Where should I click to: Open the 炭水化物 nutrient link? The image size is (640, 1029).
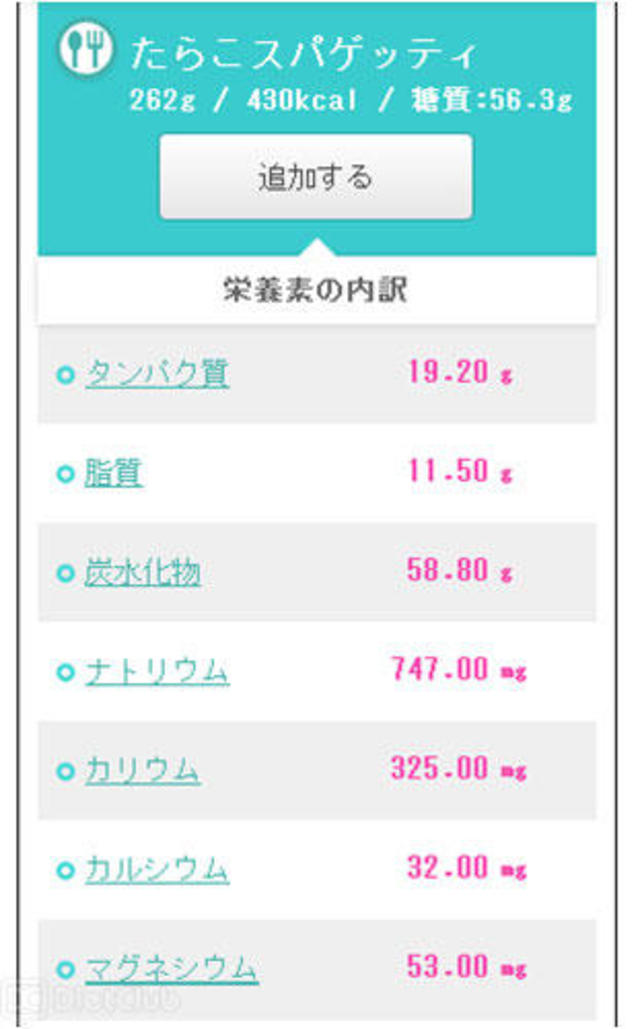[x=142, y=573]
